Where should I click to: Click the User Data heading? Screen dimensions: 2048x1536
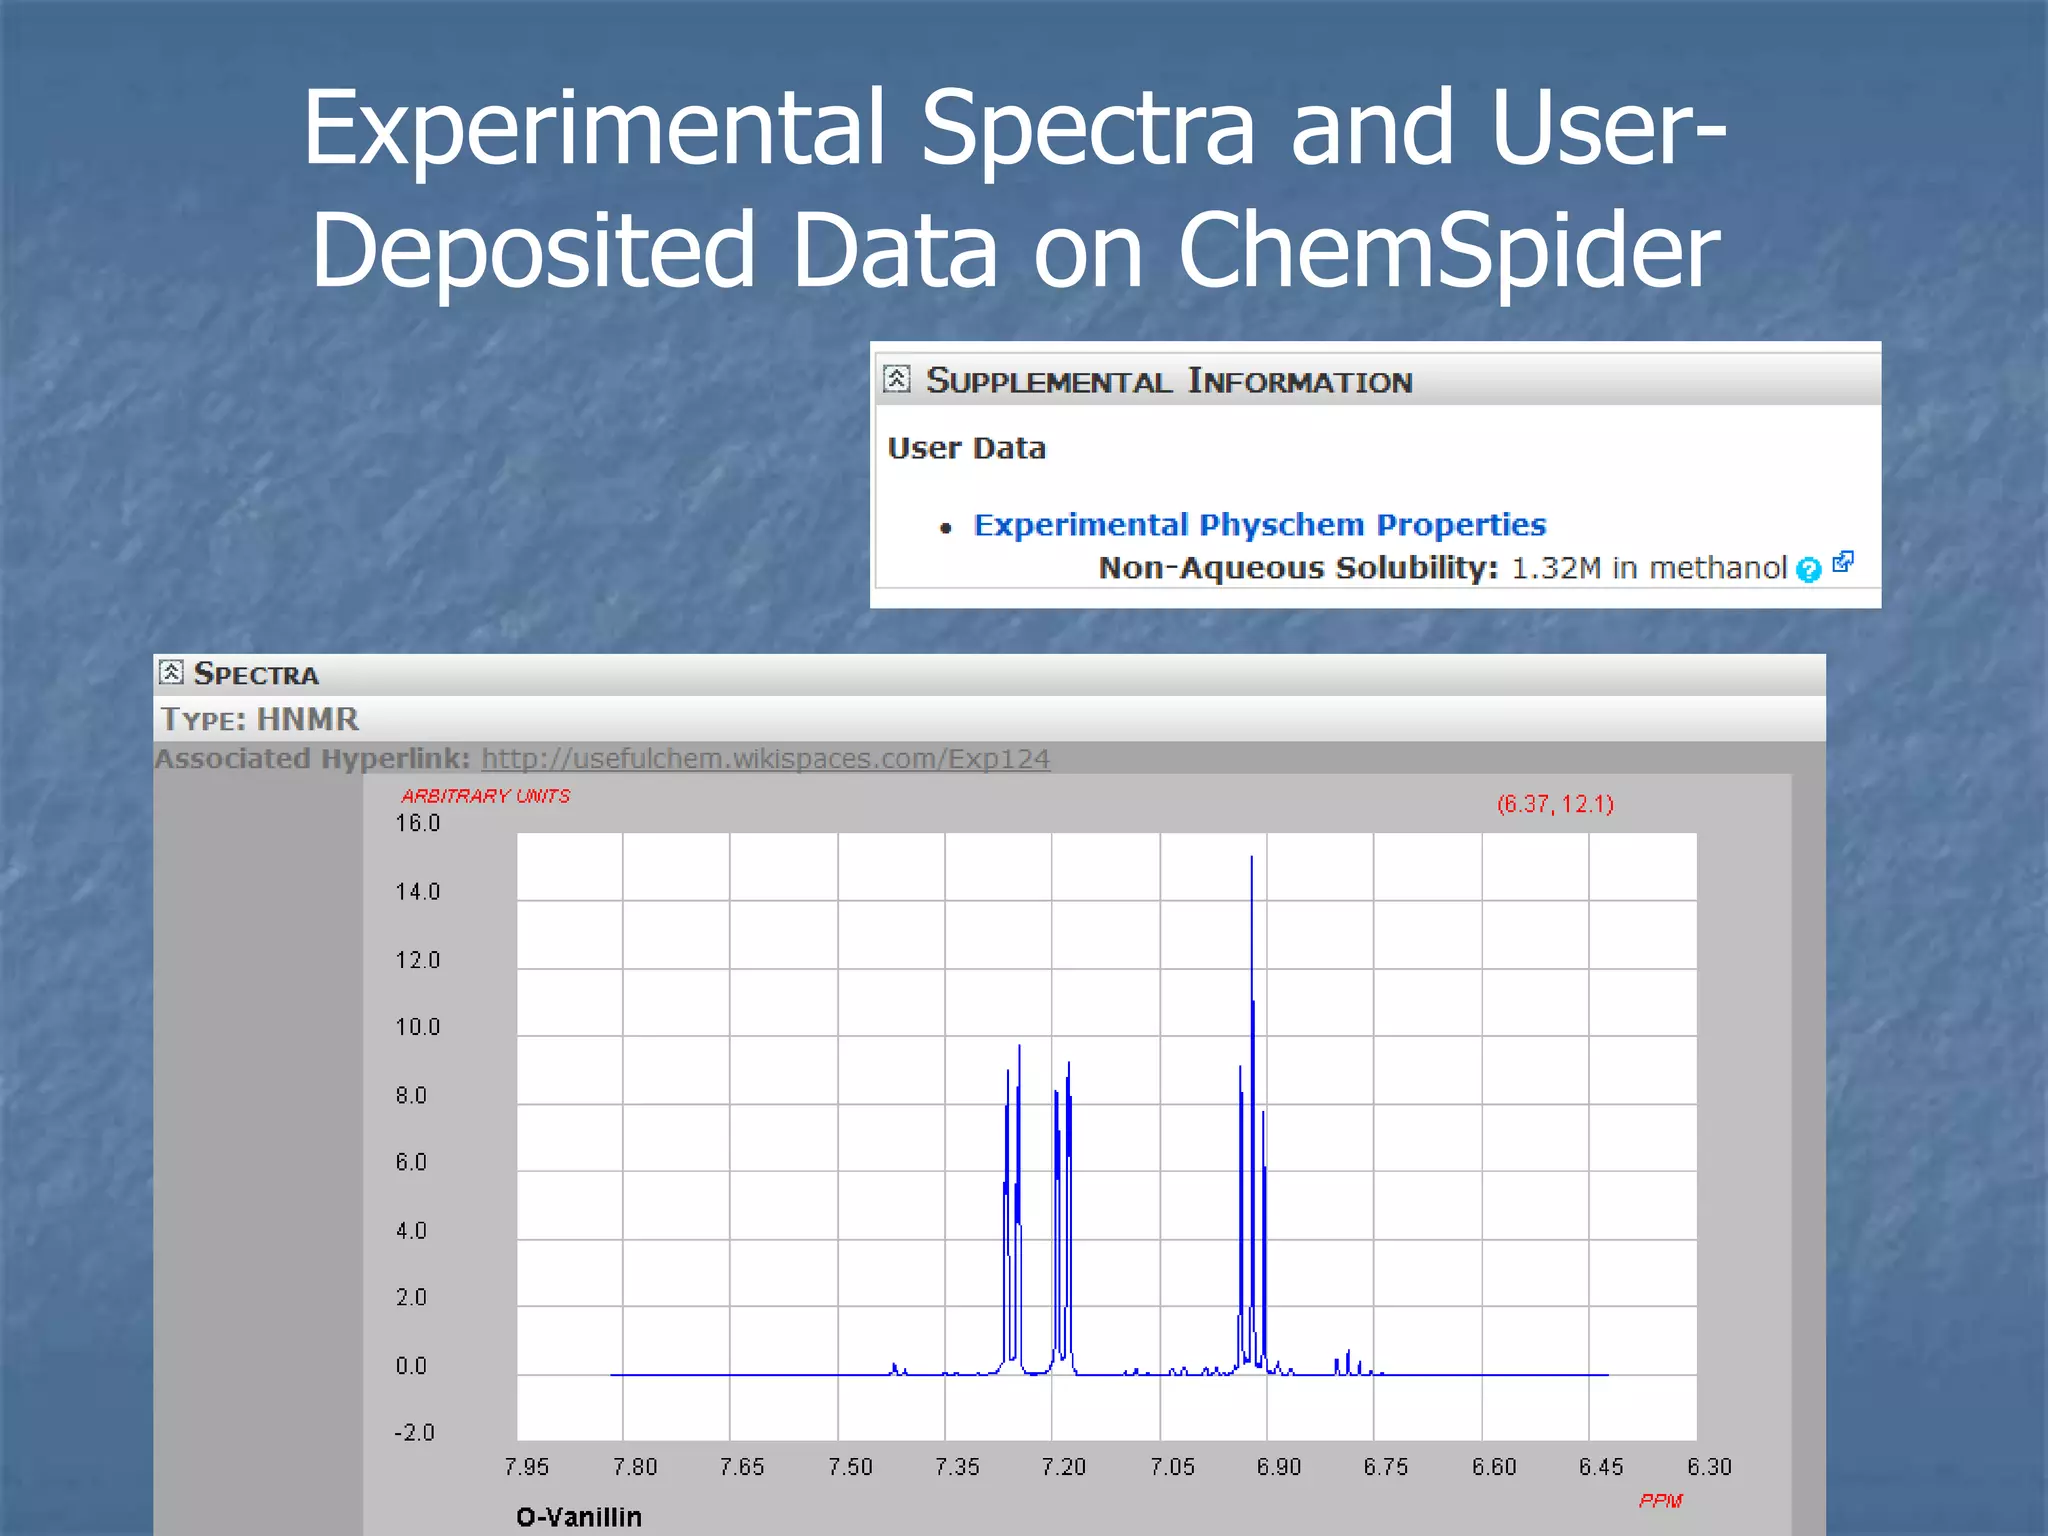coord(966,448)
